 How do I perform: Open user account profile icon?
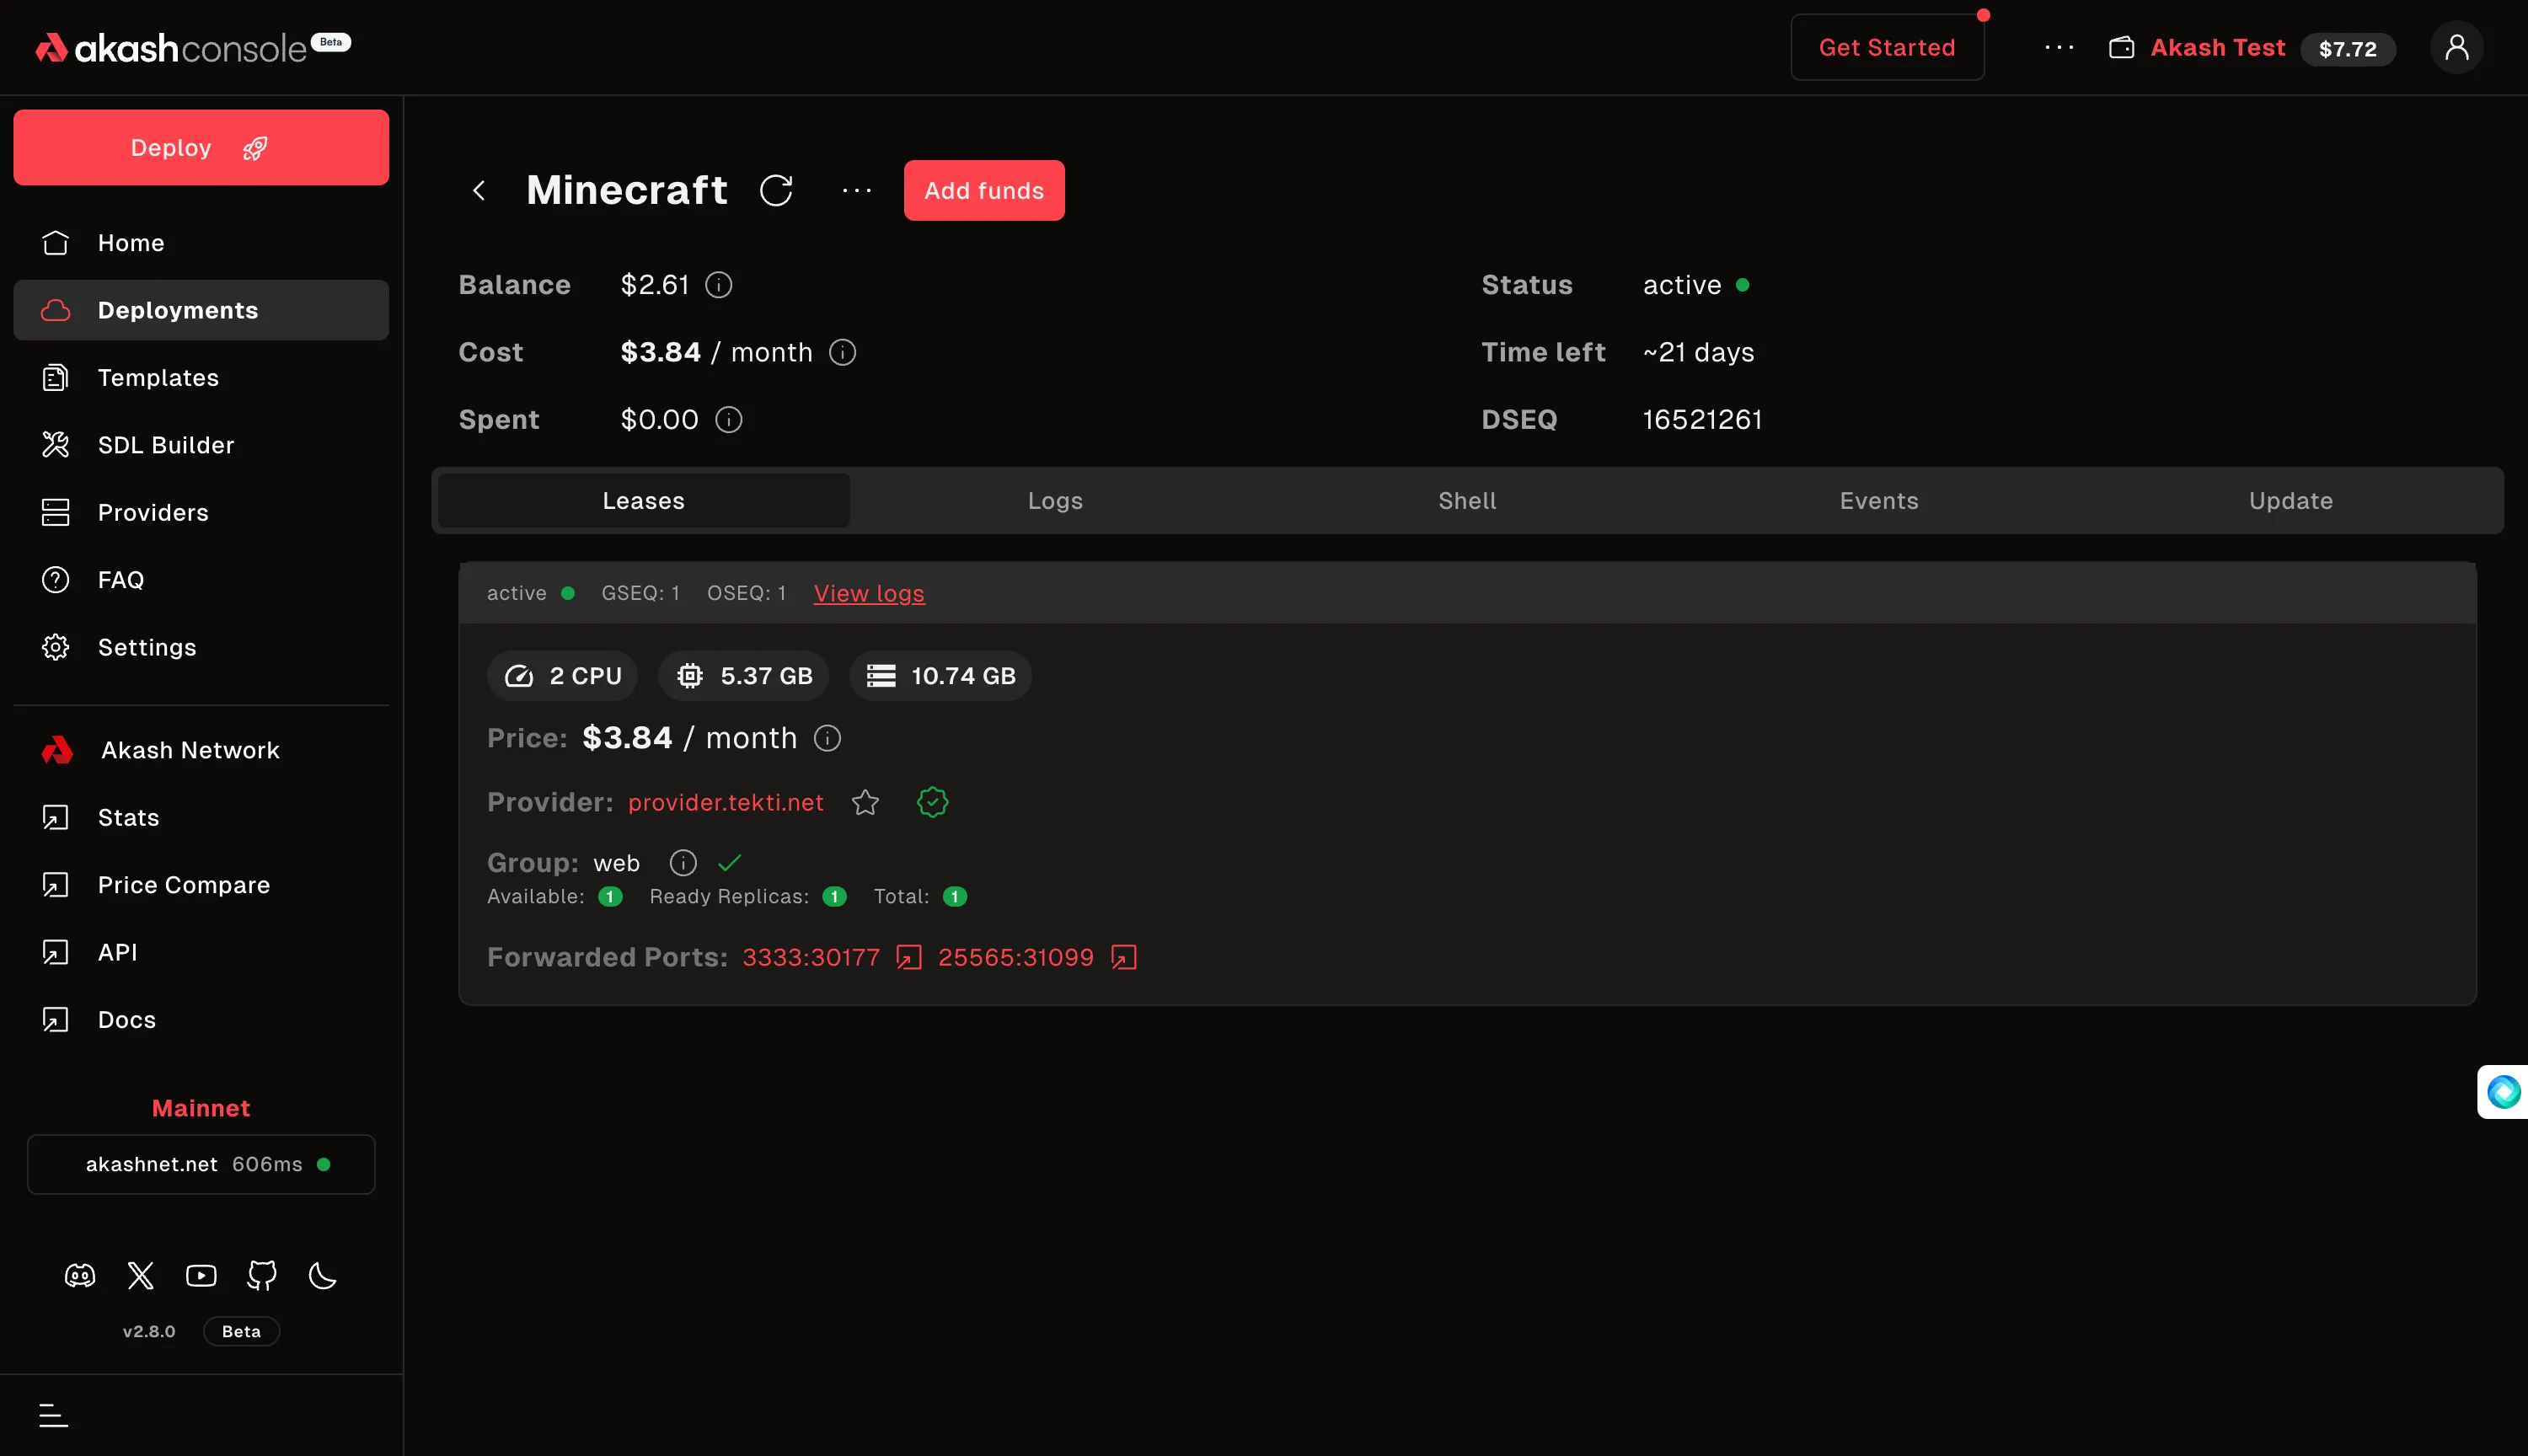tap(2456, 47)
